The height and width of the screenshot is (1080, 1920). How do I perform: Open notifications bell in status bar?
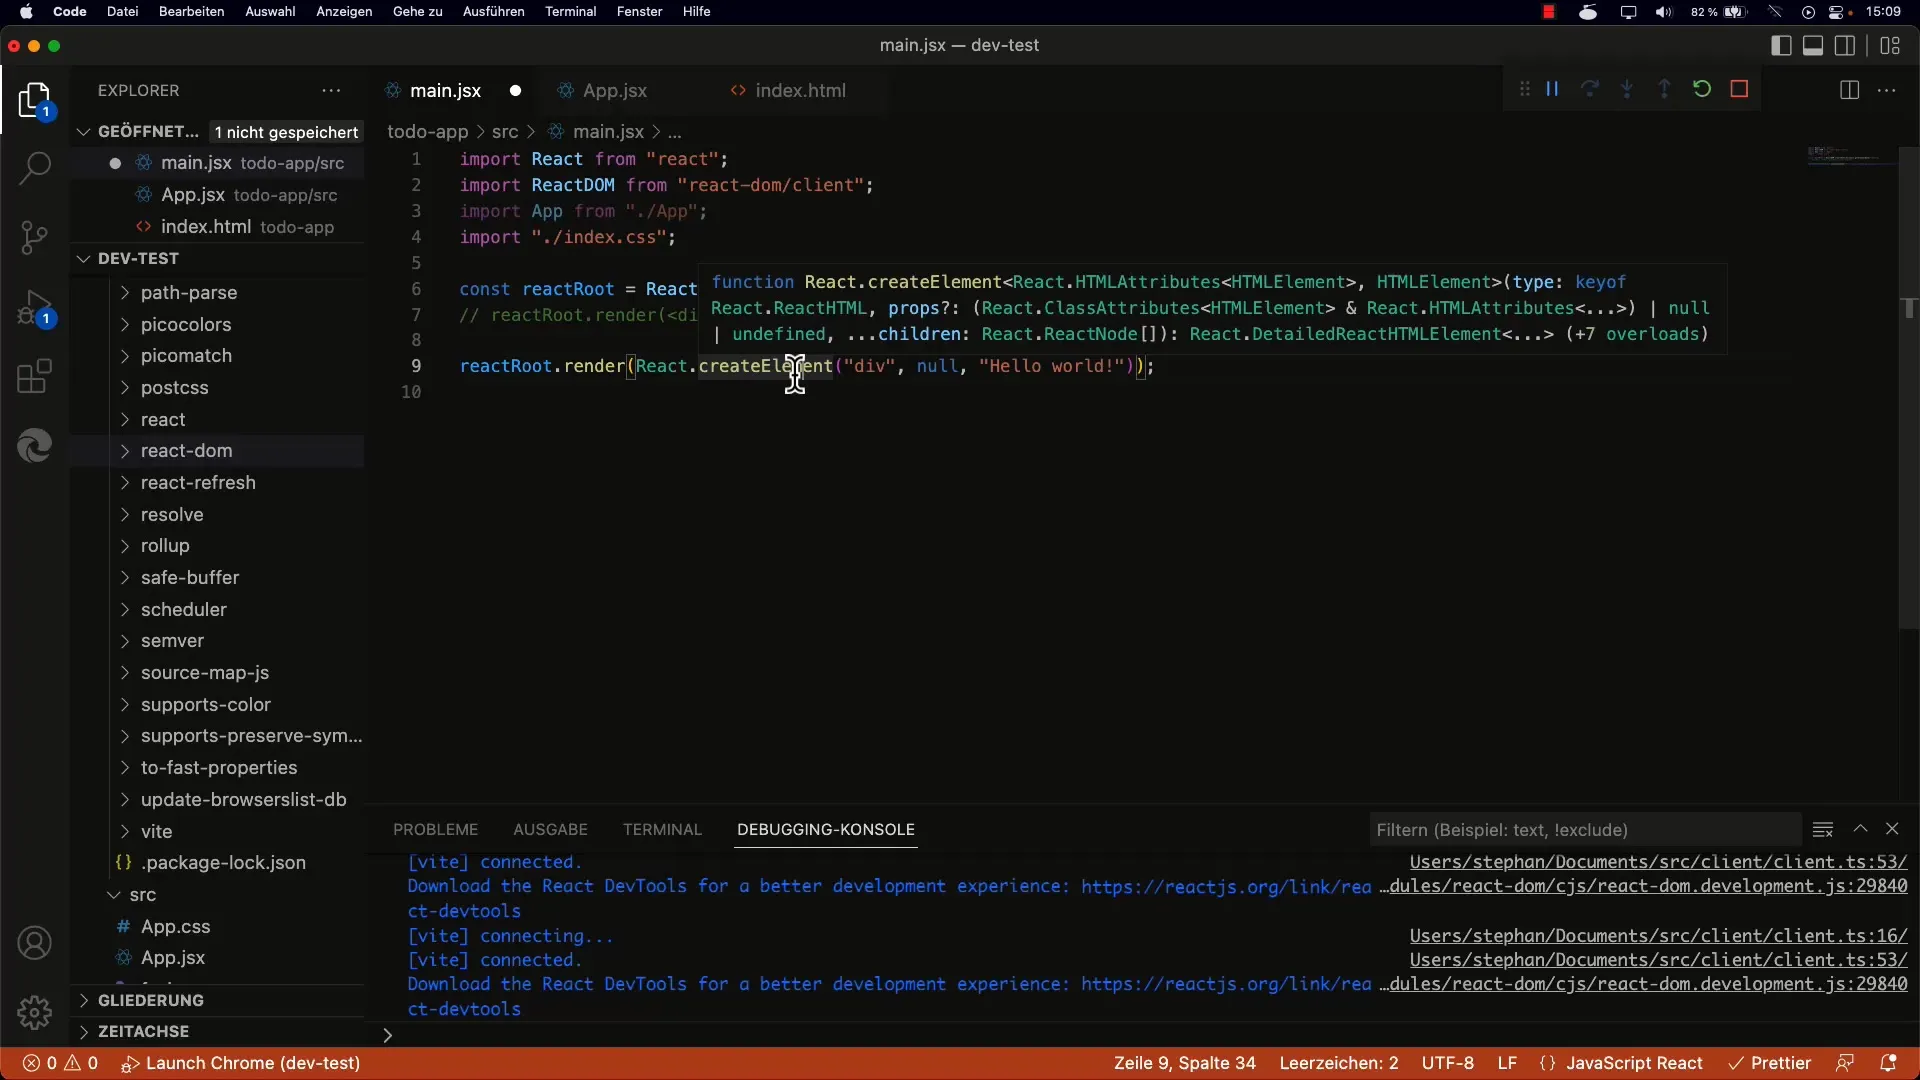click(x=1888, y=1063)
